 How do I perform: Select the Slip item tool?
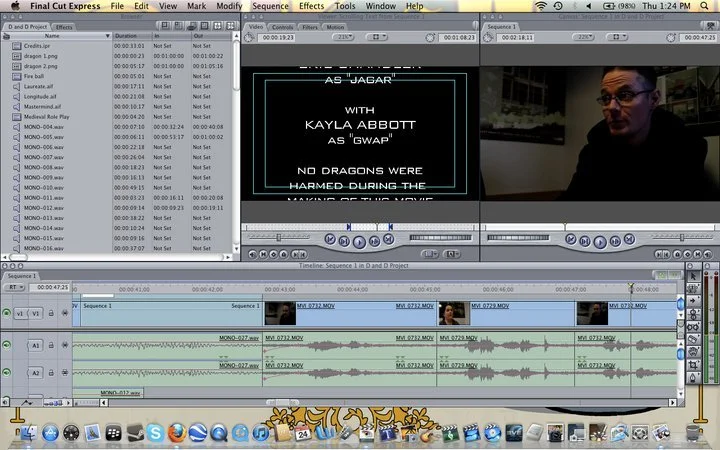coord(693,327)
